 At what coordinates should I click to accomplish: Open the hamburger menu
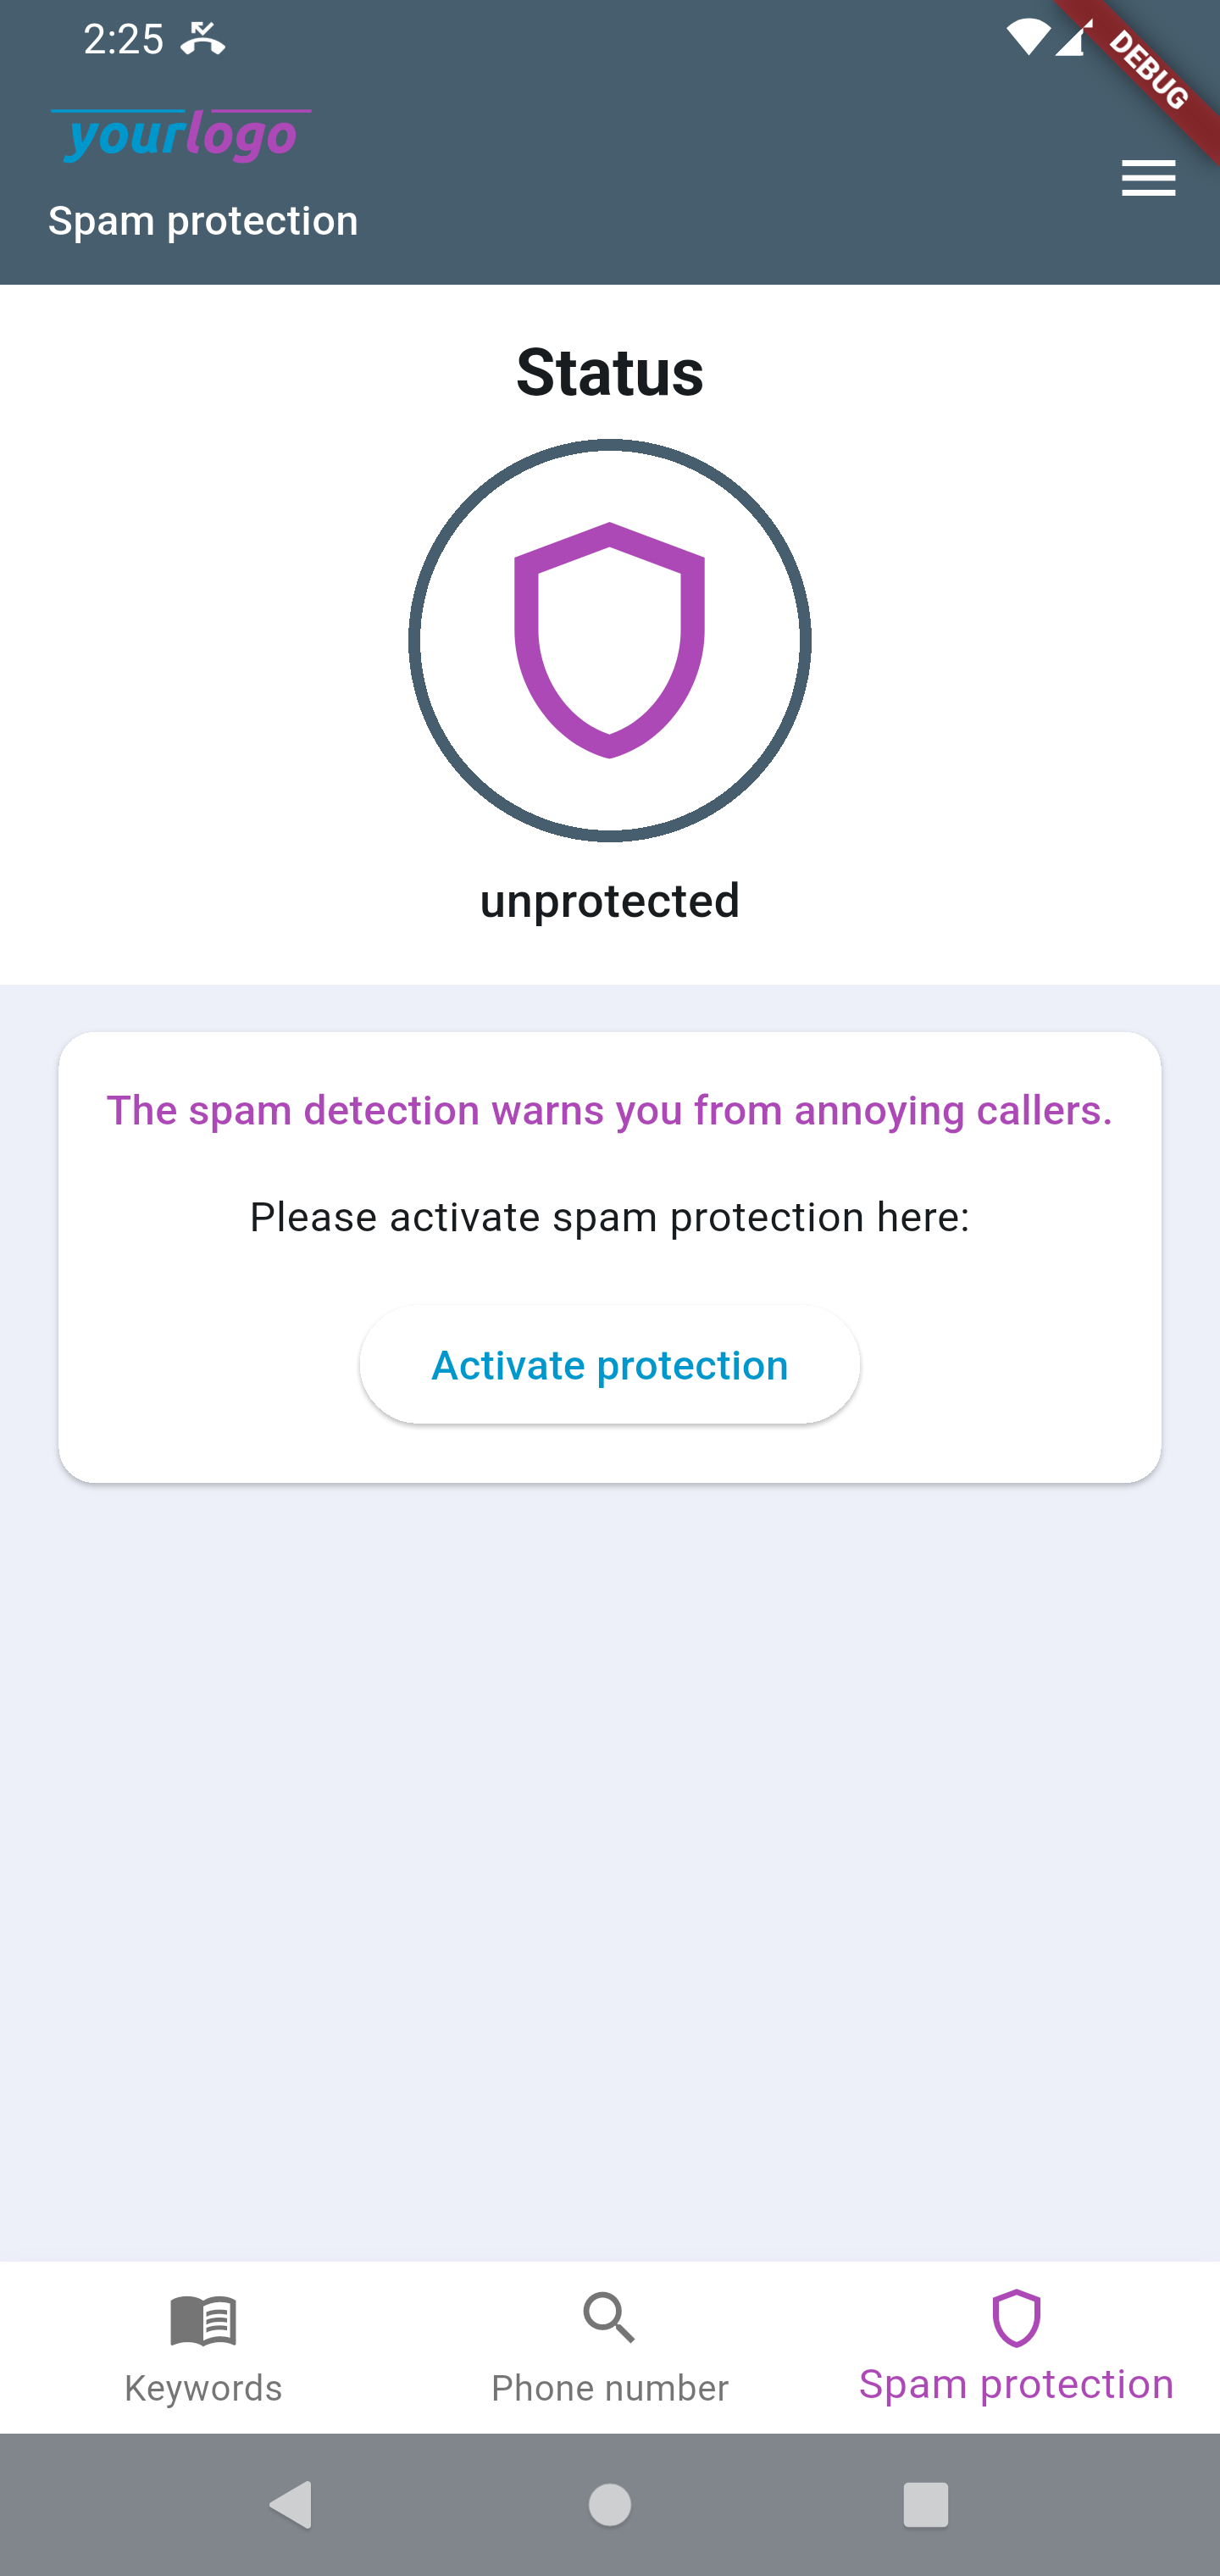(1148, 178)
